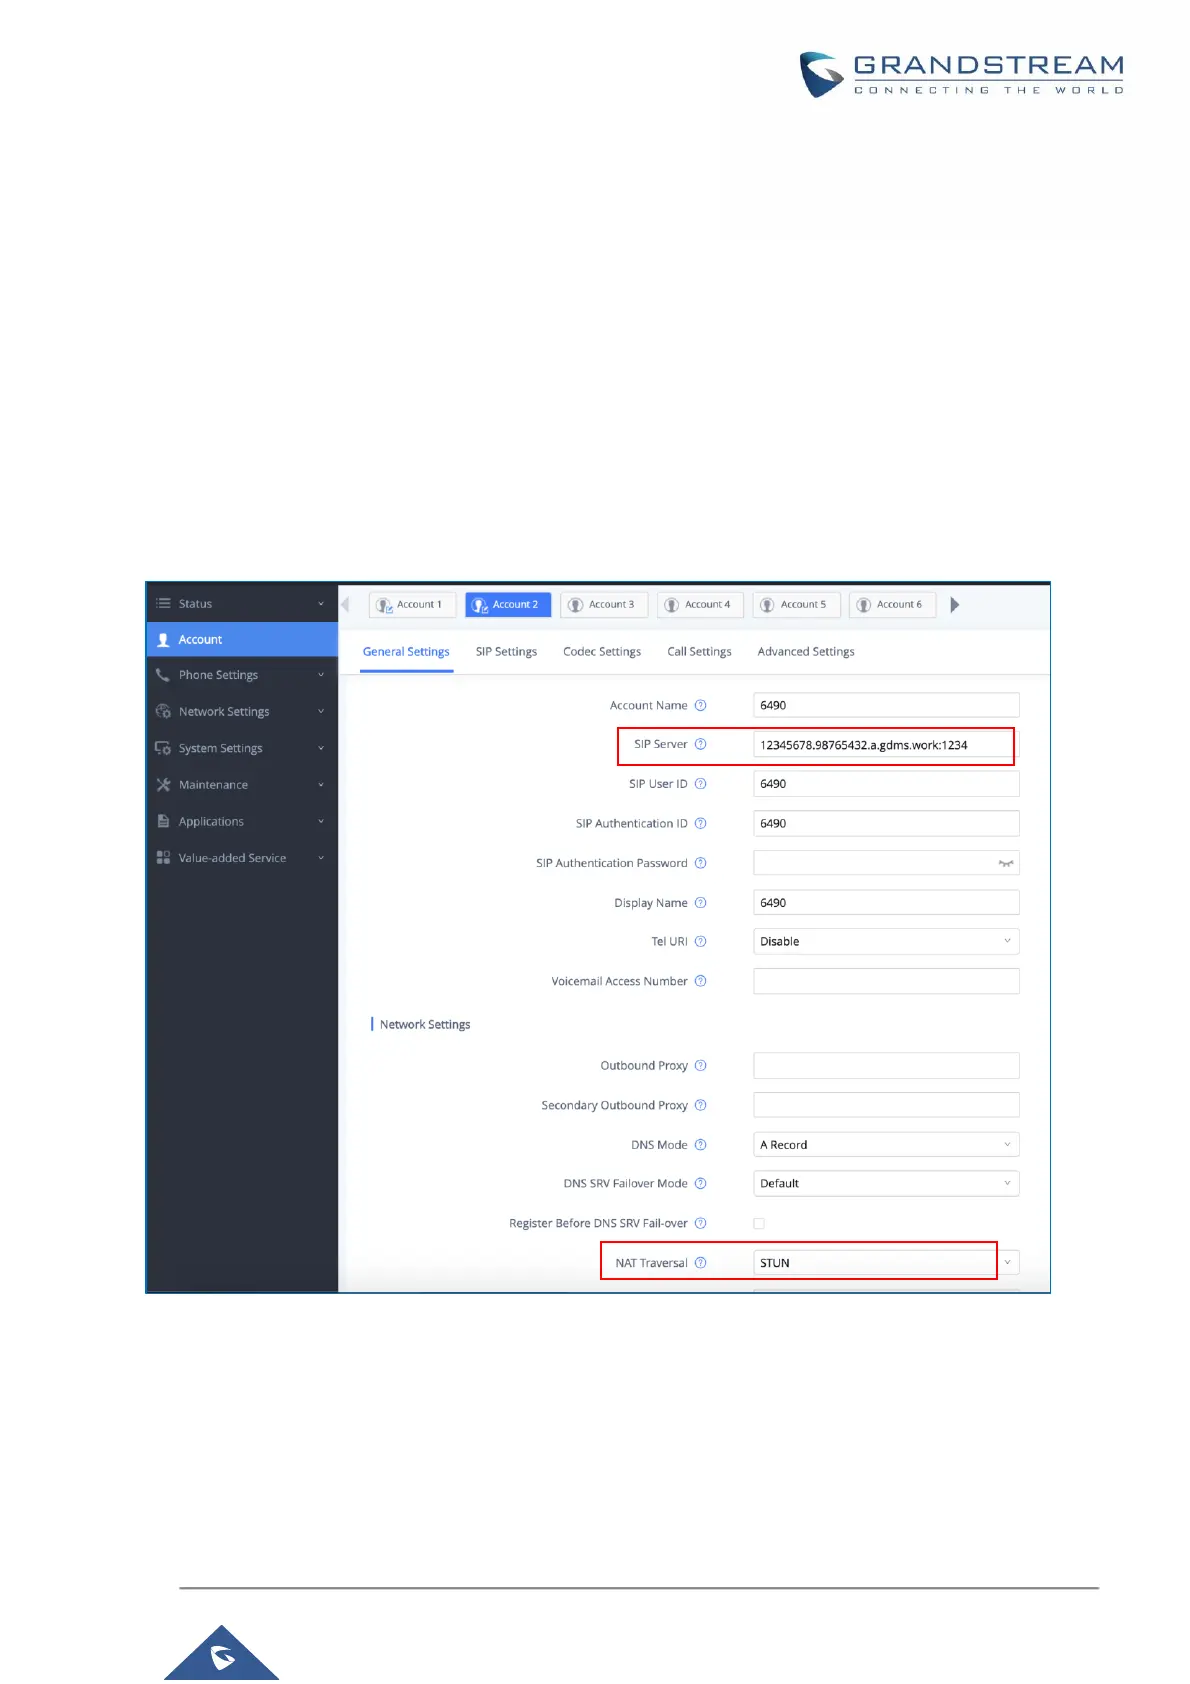This screenshot has height=1684, width=1190.
Task: Open the Tel URI dropdown
Action: click(x=886, y=942)
